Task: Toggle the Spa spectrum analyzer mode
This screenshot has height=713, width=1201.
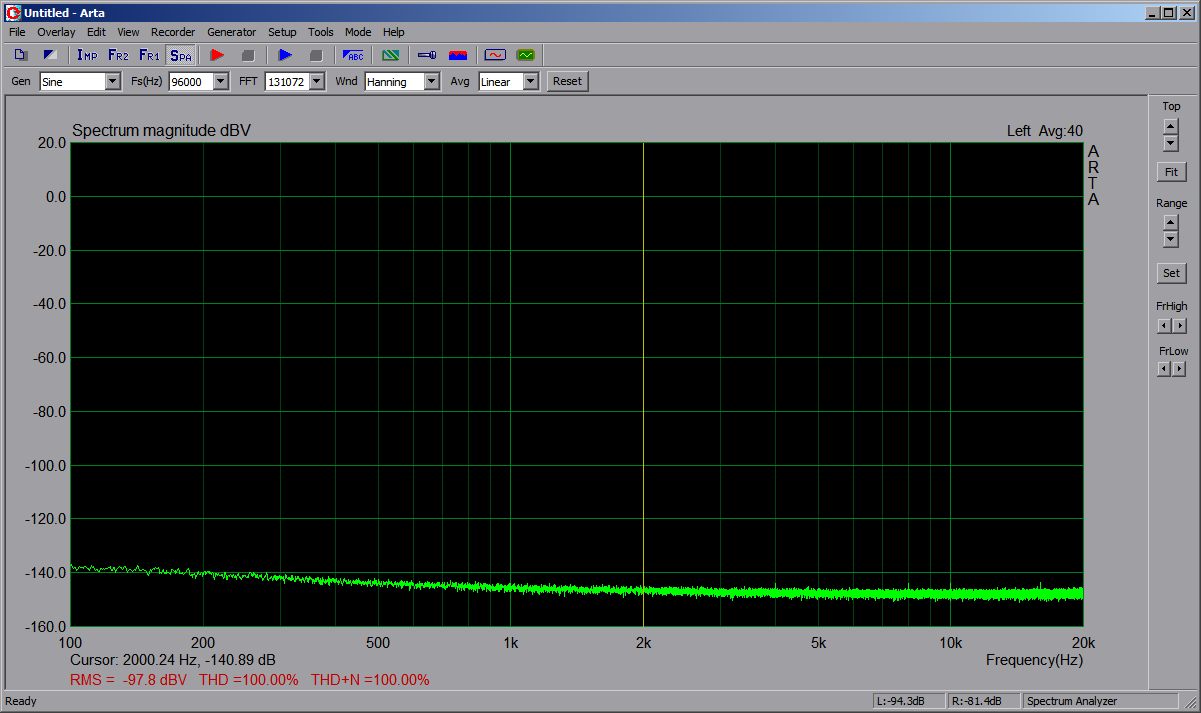Action: 180,55
